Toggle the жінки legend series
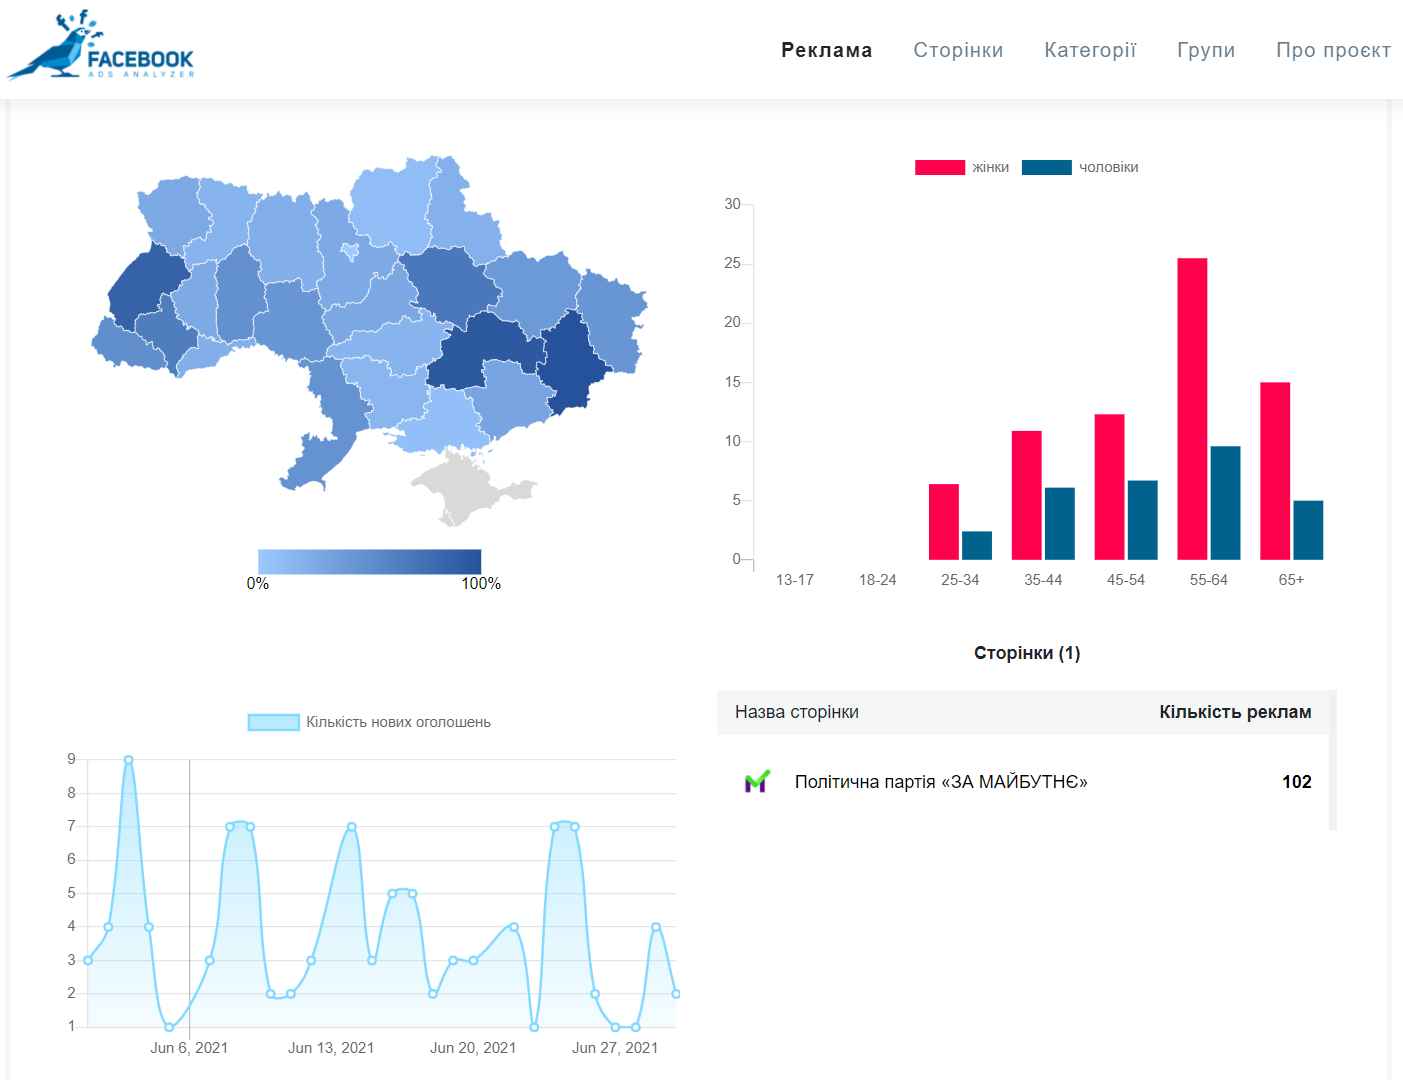 pos(961,167)
